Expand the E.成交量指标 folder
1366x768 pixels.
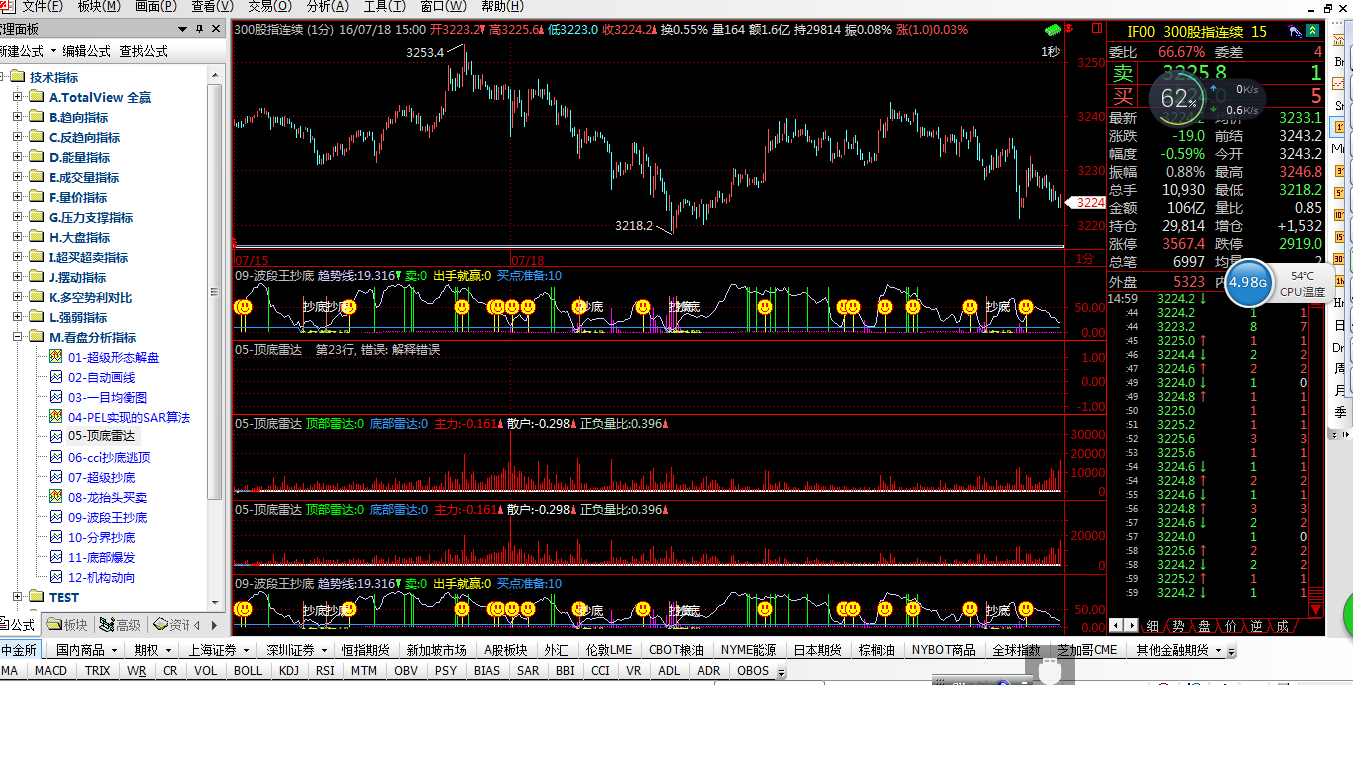(x=17, y=177)
